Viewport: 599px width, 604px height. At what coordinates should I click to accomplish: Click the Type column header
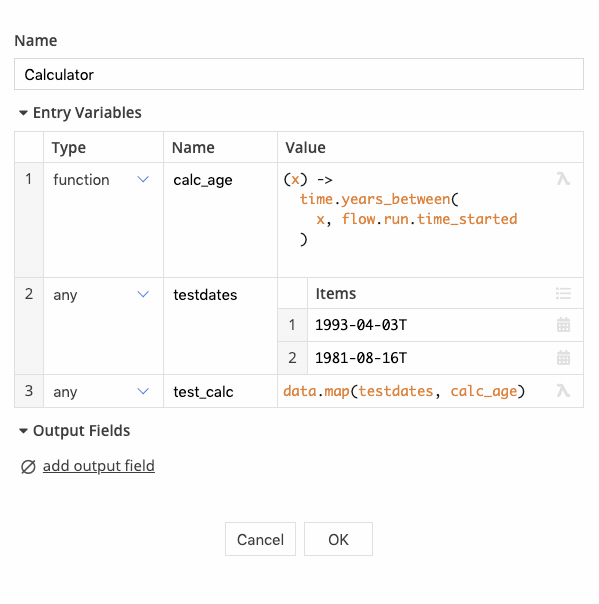point(103,147)
